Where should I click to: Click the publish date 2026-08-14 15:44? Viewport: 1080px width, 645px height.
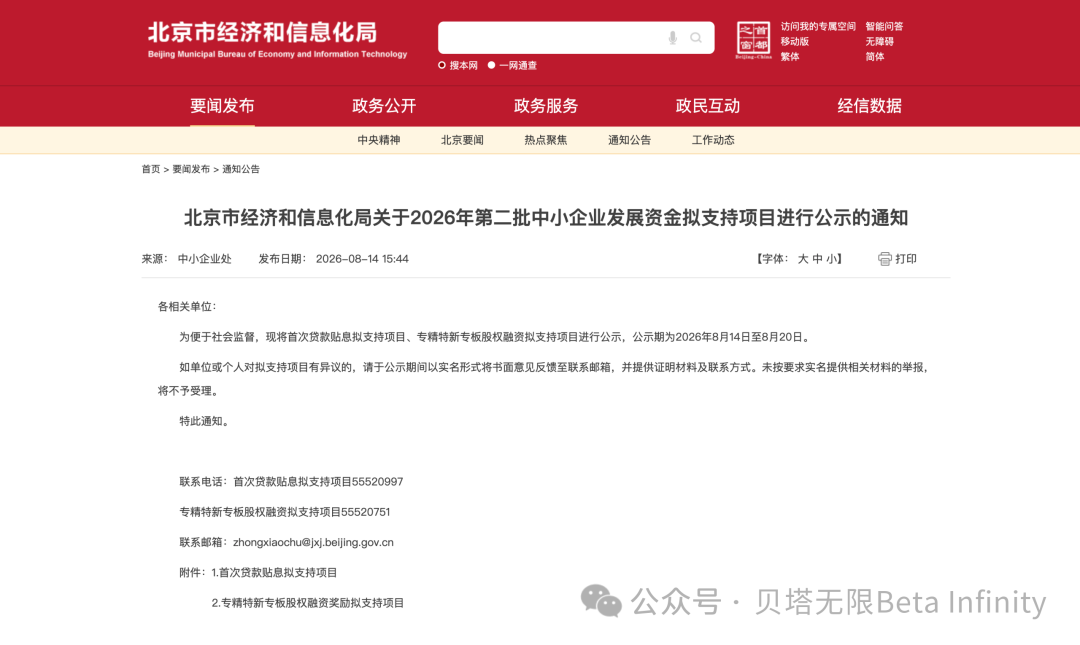click(x=362, y=259)
